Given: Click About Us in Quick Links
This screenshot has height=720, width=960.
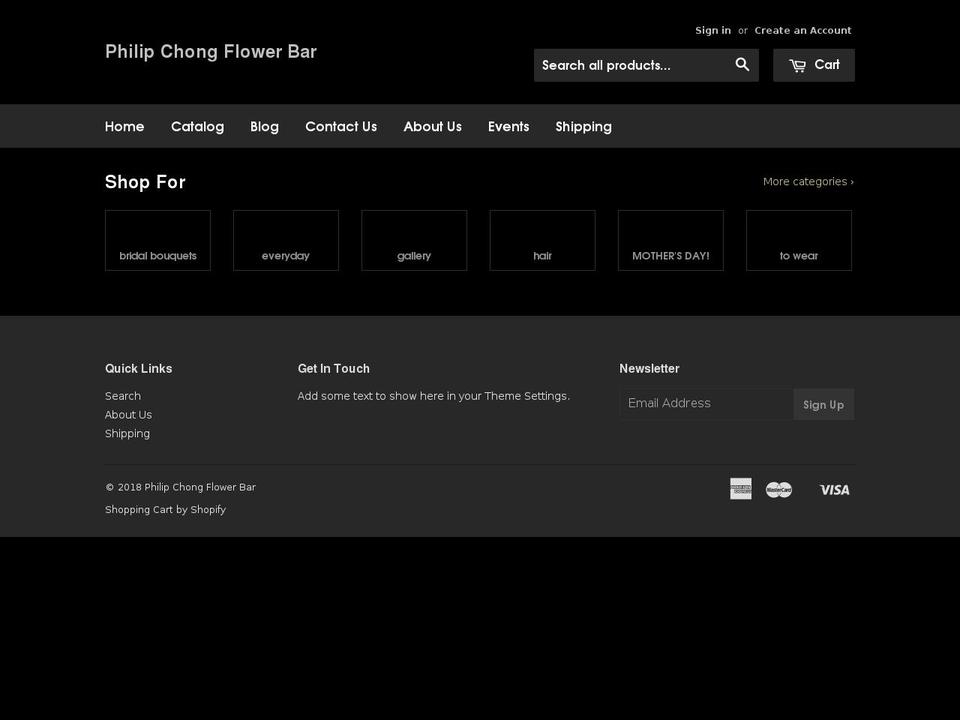Looking at the screenshot, I should 128,415.
